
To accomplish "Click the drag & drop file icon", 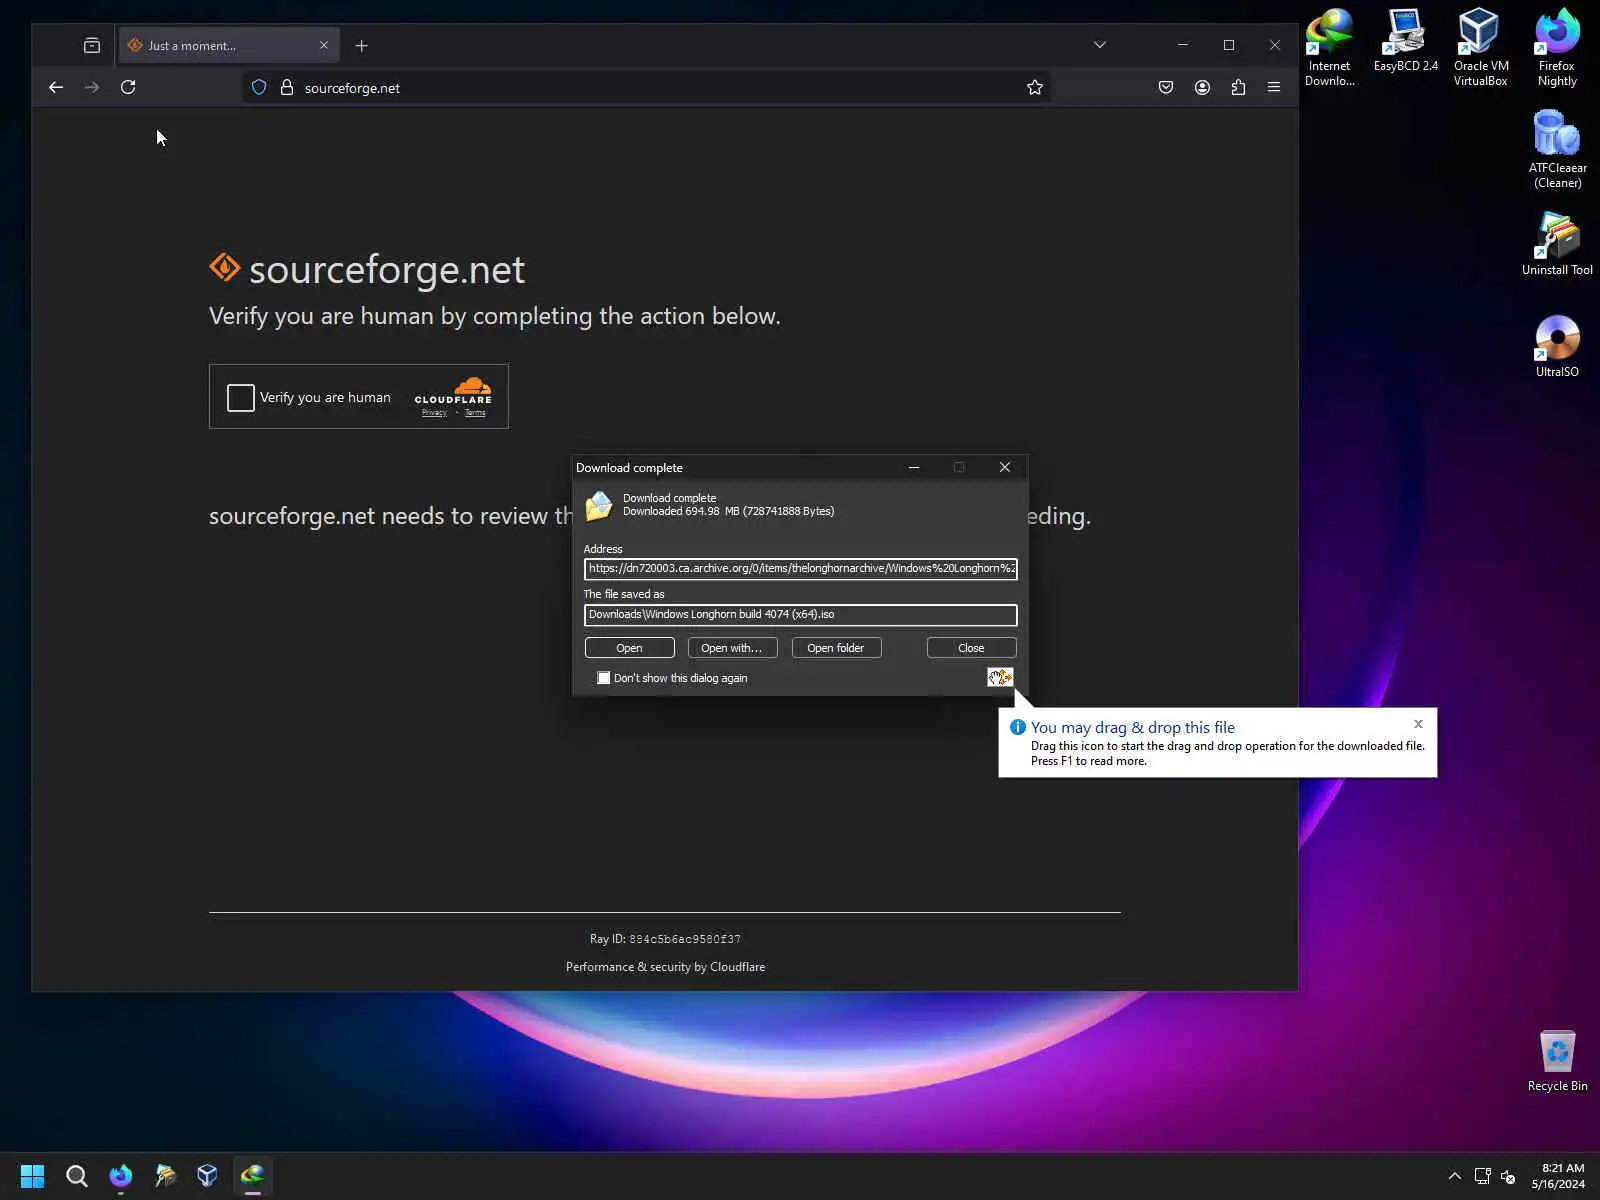I will pos(1000,678).
